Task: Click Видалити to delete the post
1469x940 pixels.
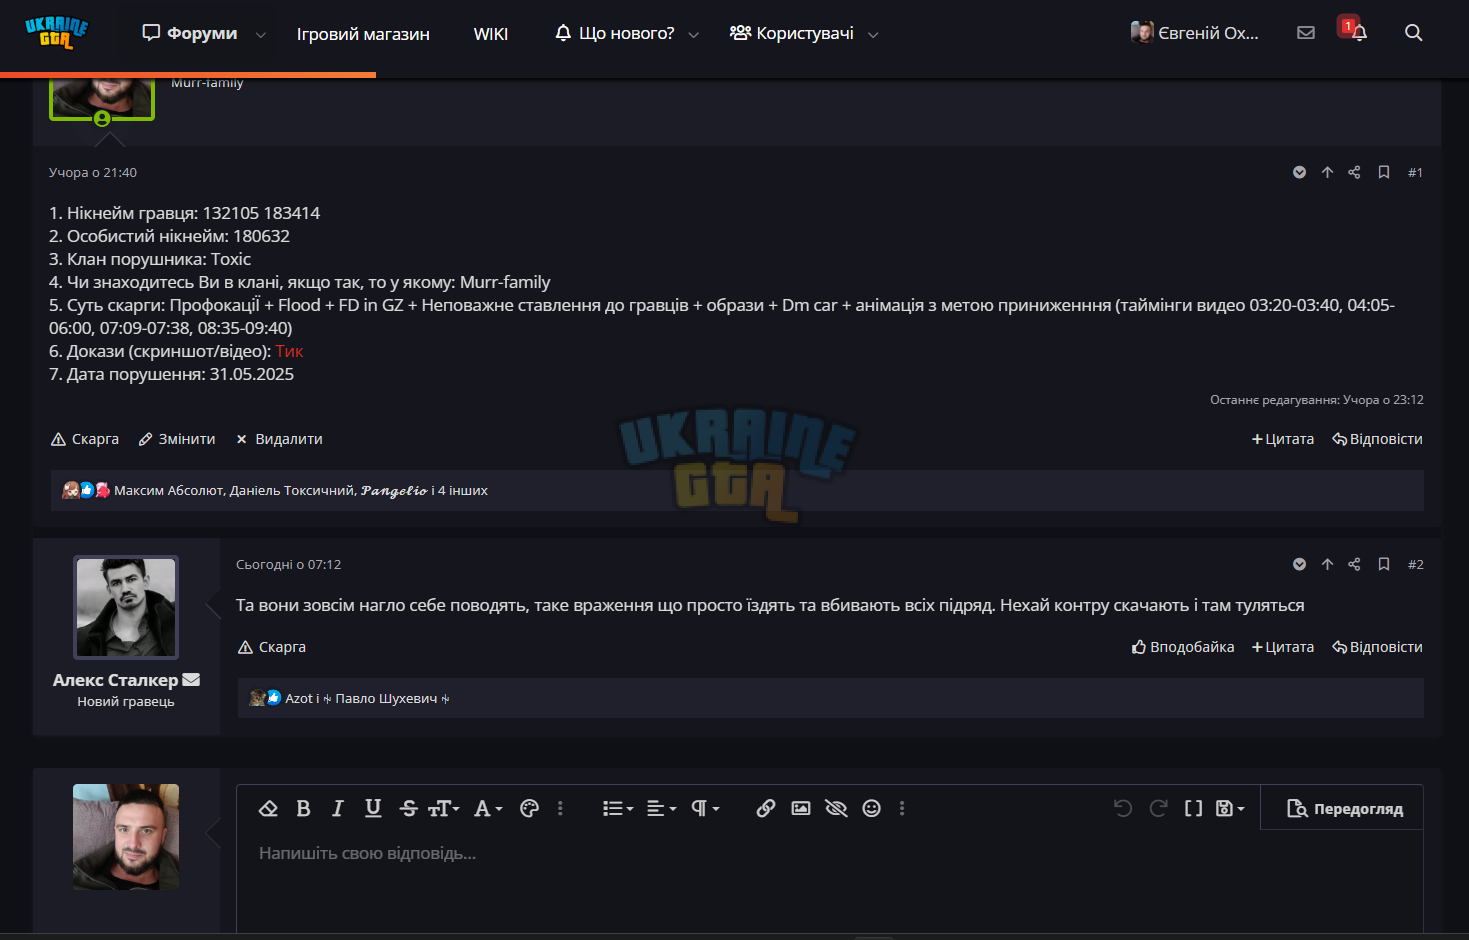Action: point(279,439)
